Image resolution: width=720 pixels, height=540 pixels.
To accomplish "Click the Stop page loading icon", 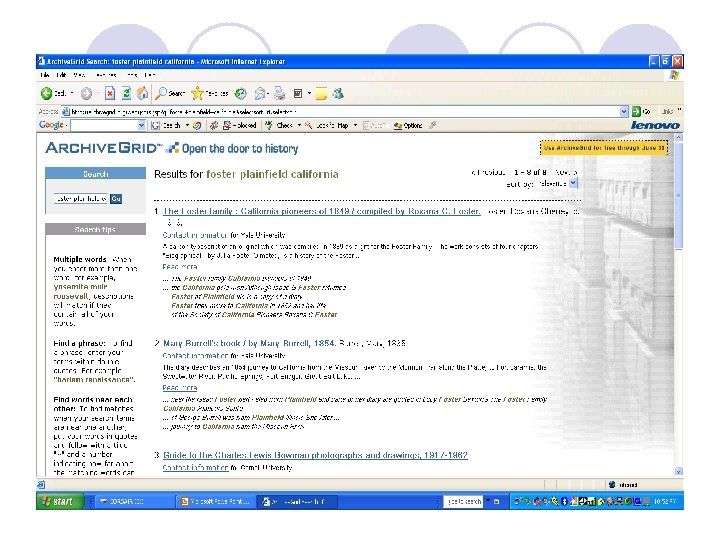I will (110, 94).
